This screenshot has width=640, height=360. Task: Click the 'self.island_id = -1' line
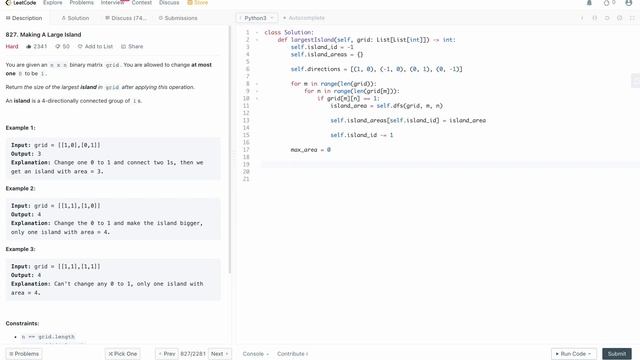coord(322,47)
